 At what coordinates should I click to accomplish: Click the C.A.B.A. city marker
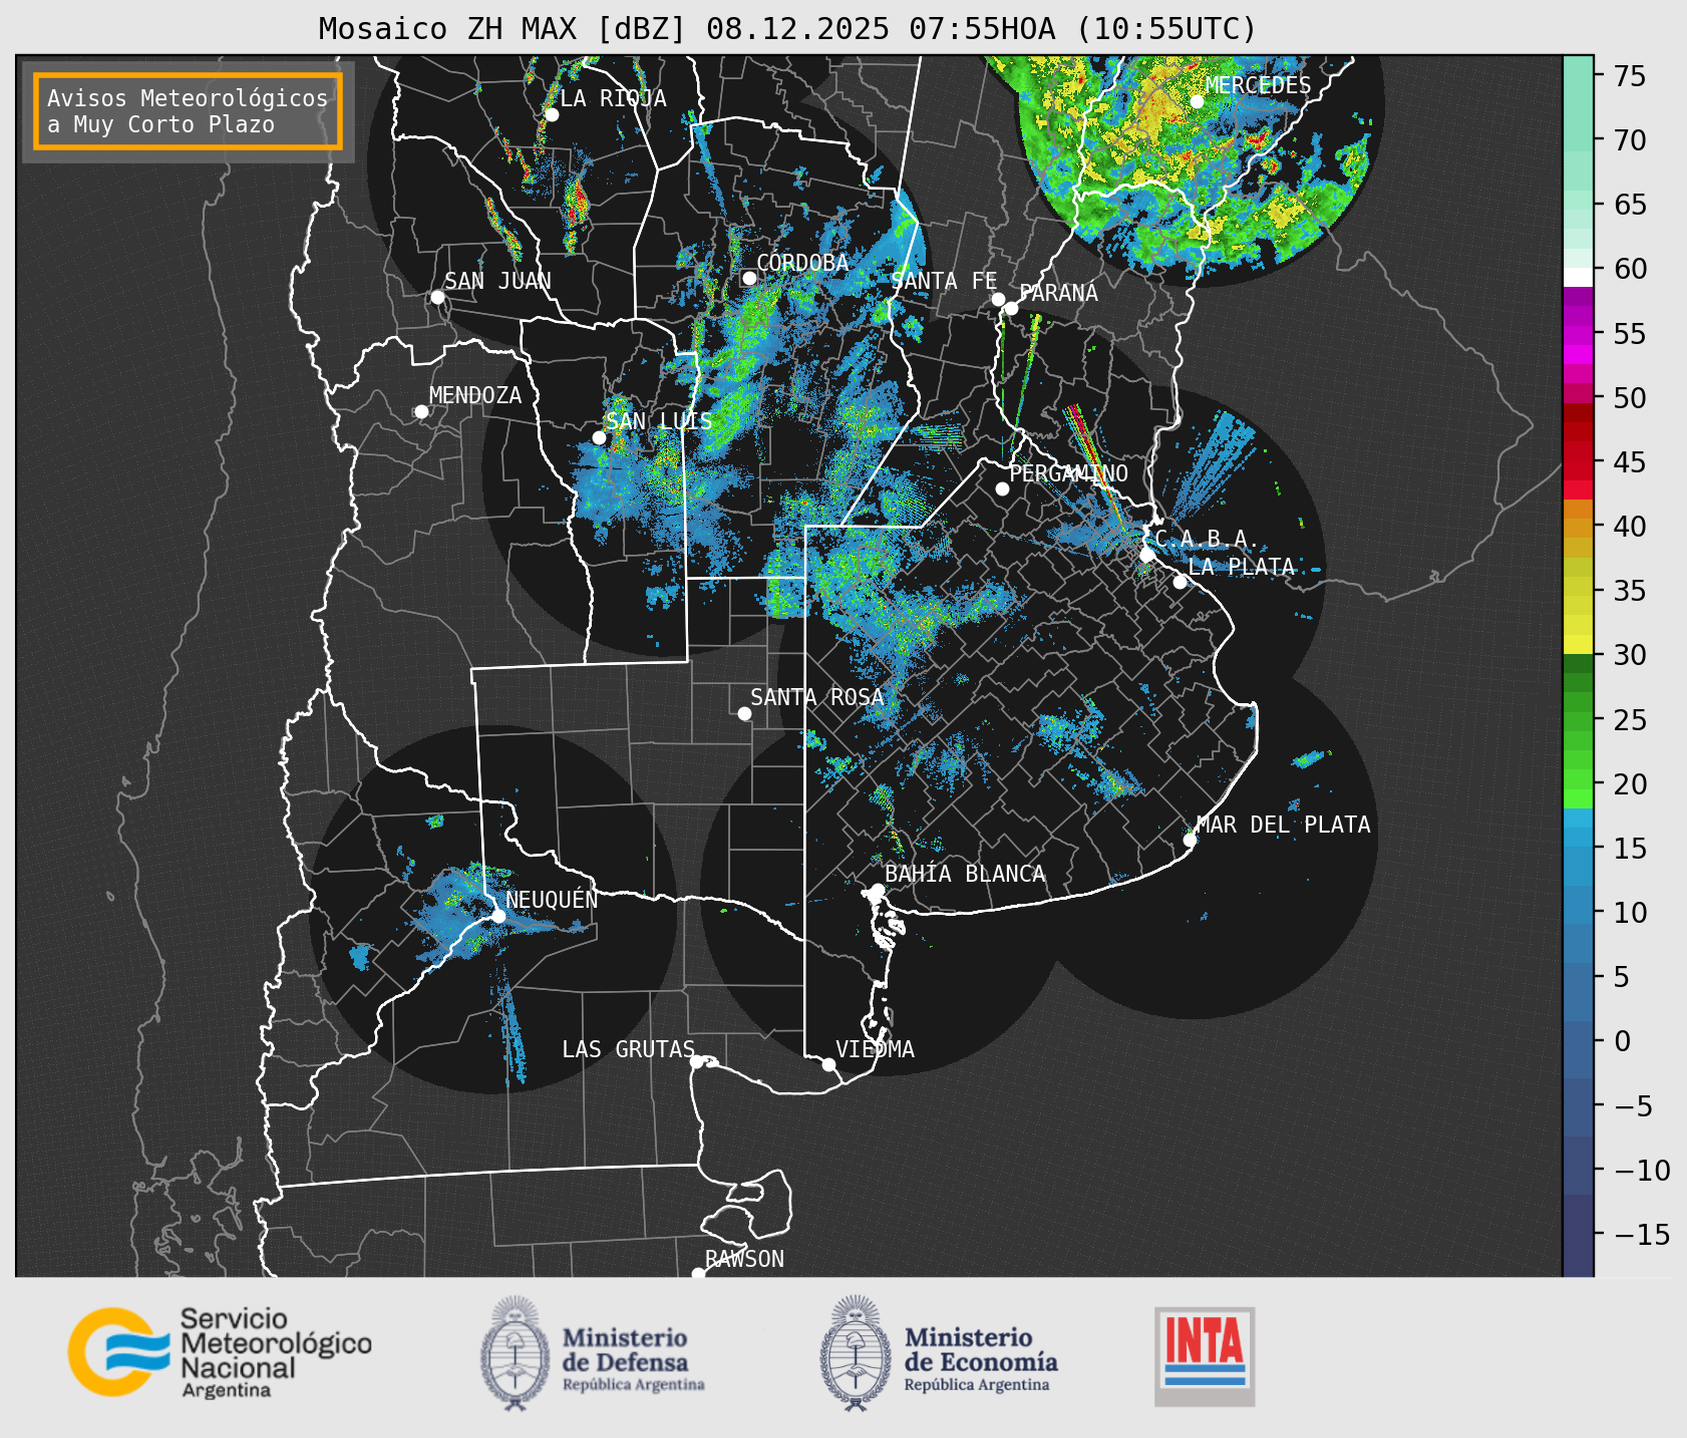1147,555
